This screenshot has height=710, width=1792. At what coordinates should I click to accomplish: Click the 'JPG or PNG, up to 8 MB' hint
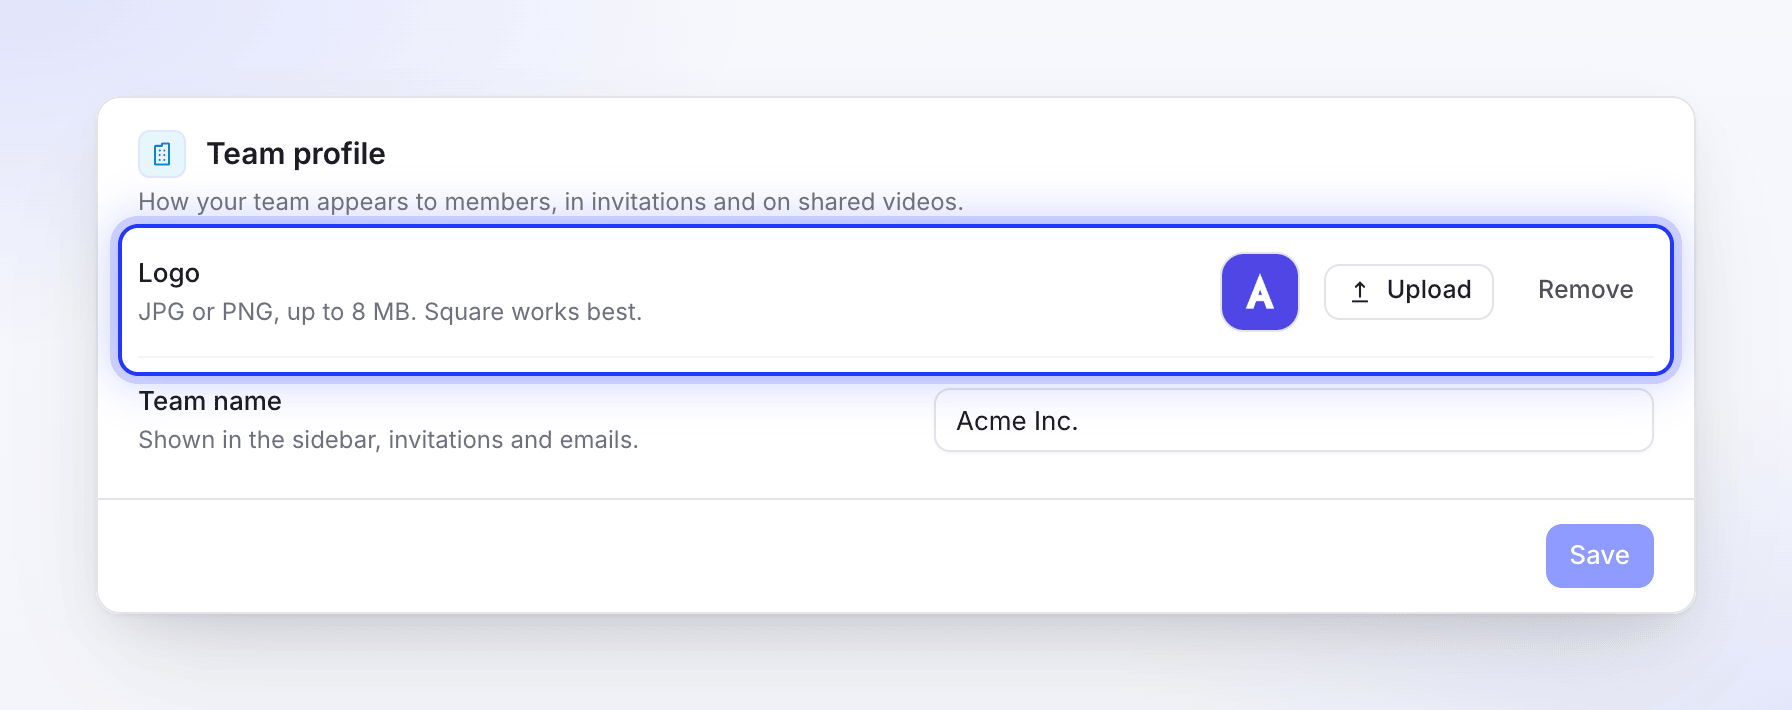[390, 312]
